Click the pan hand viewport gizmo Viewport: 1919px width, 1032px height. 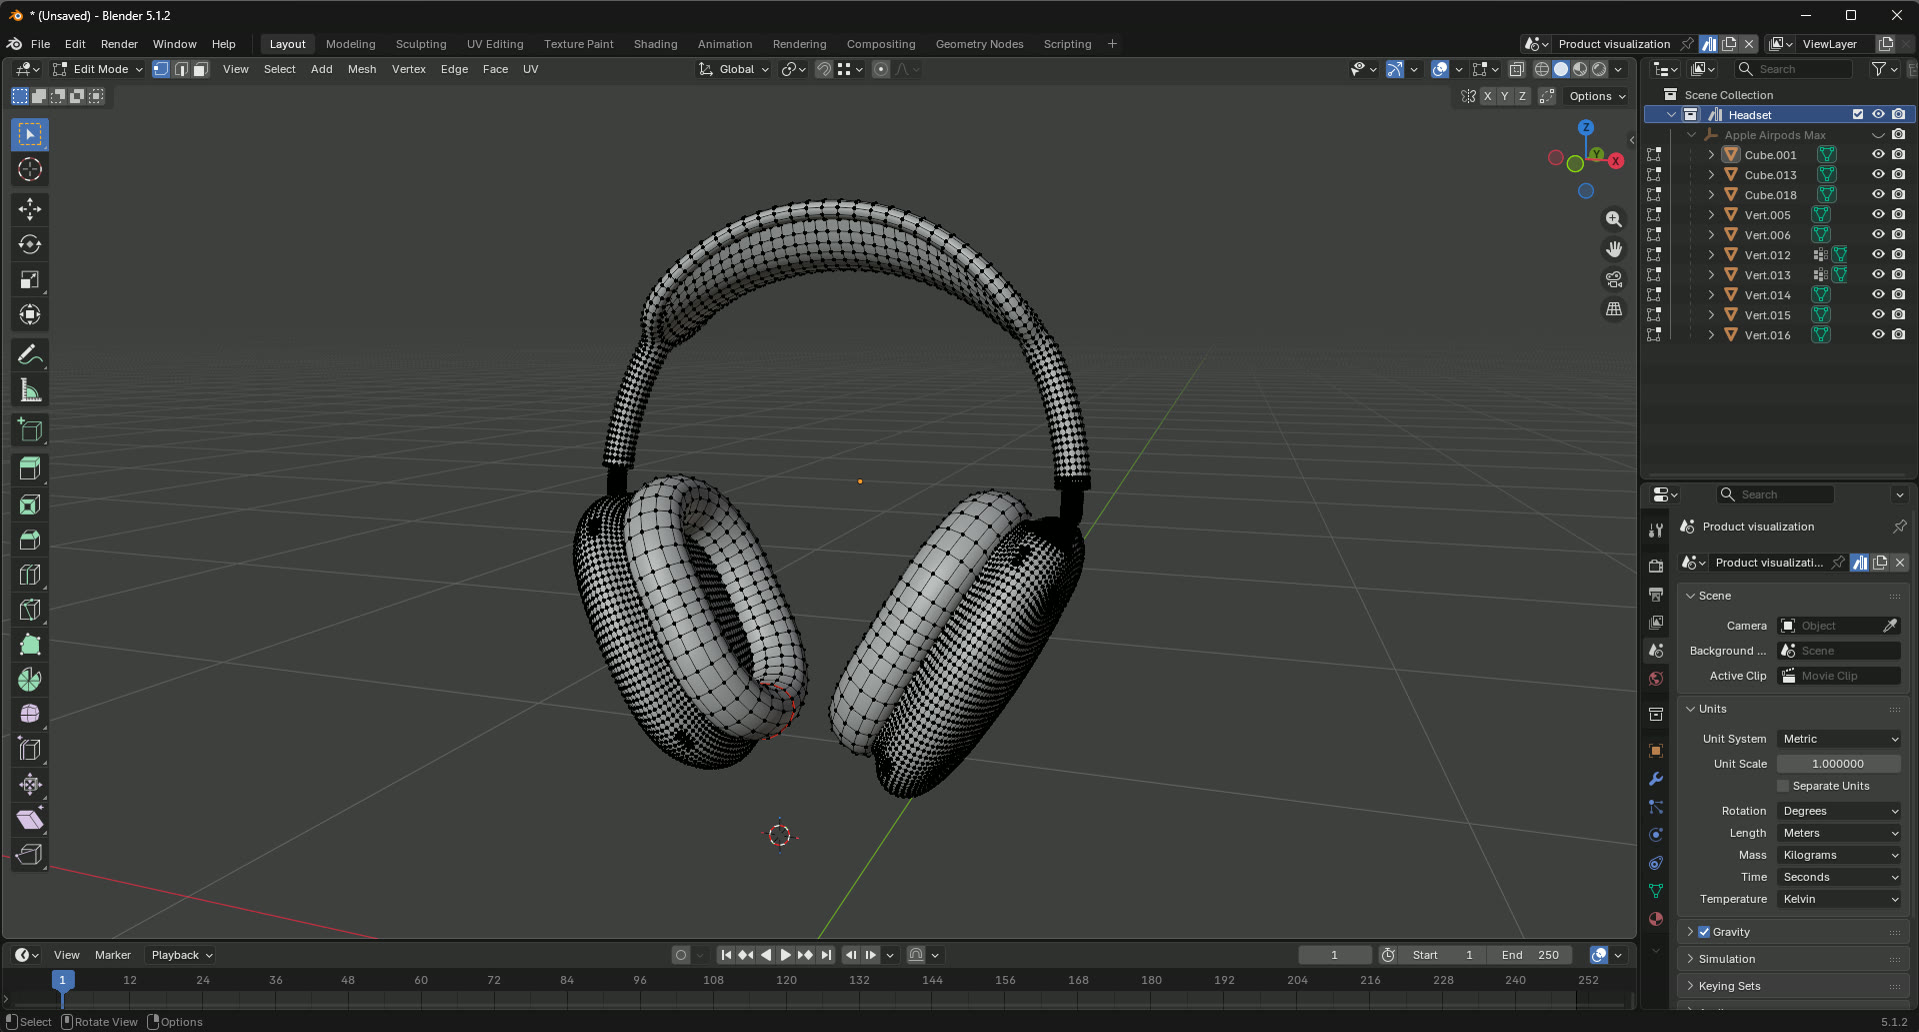point(1614,249)
